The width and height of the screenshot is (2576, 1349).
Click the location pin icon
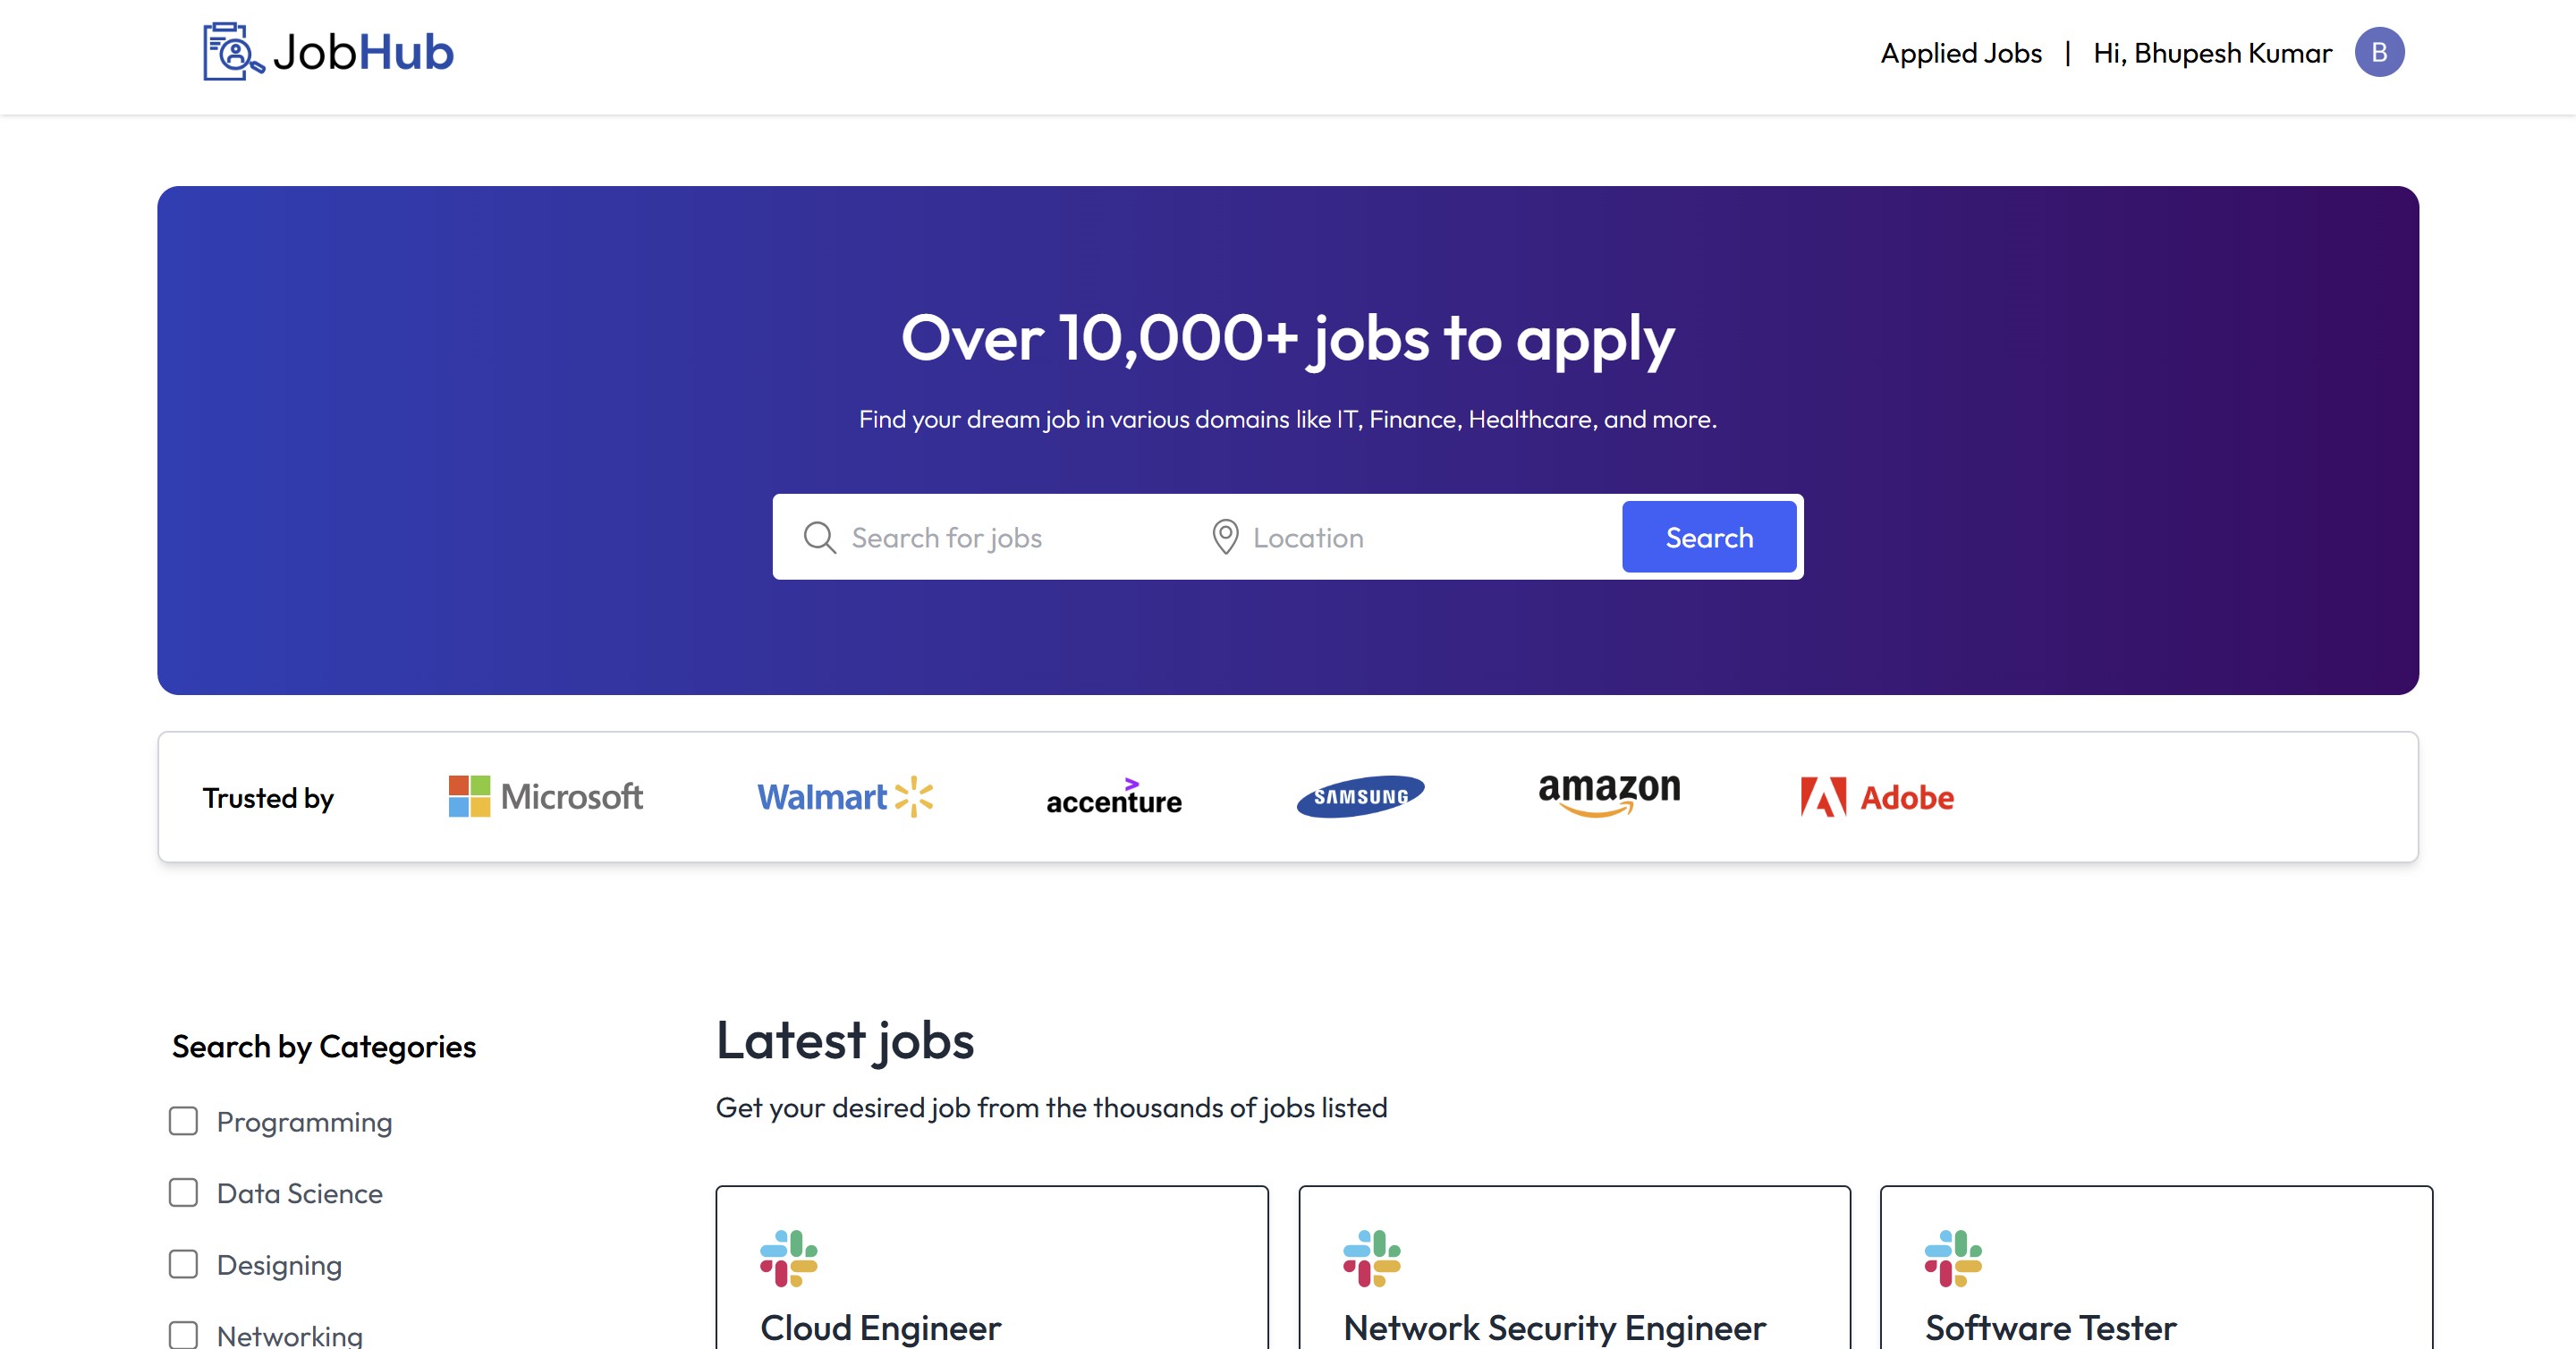(1228, 537)
